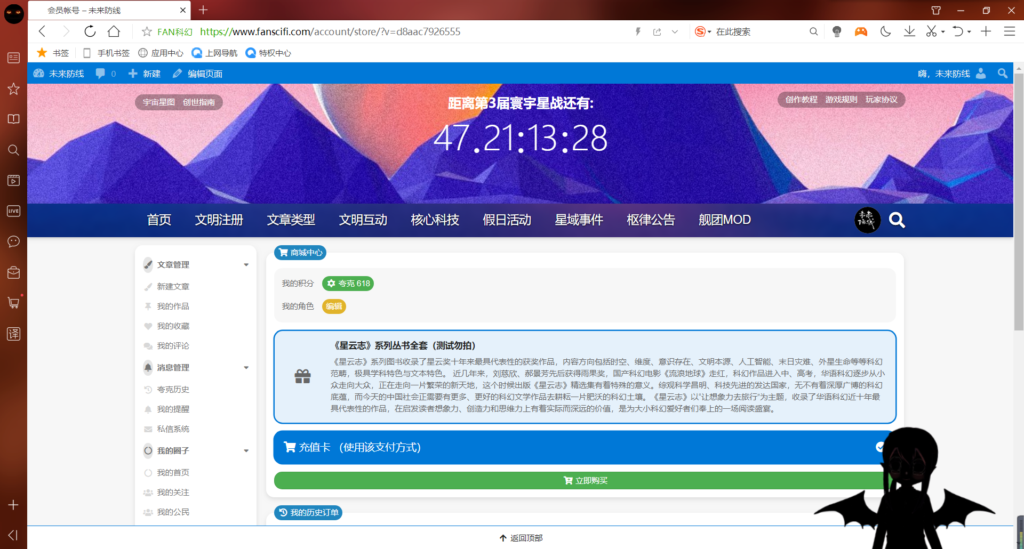Open 上网导航 bookmark
This screenshot has height=549, width=1024.
[214, 53]
